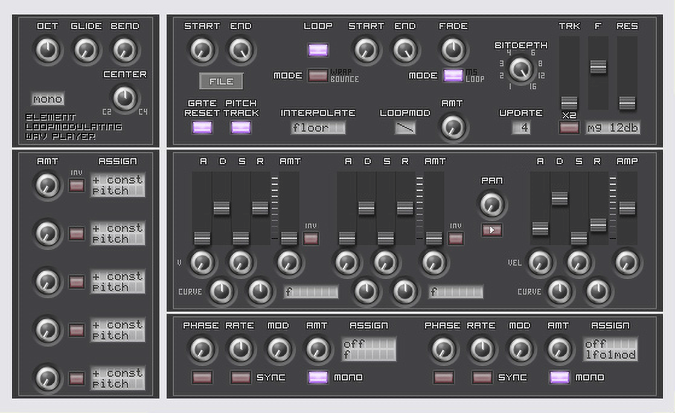This screenshot has width=675, height=413.
Task: Toggle INV on the middle envelope
Action: point(456,238)
